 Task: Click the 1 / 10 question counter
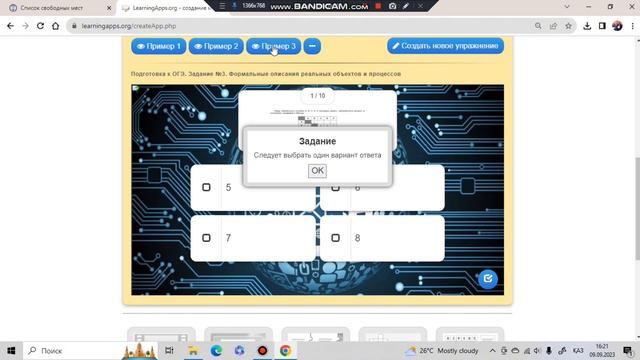pyautogui.click(x=318, y=96)
